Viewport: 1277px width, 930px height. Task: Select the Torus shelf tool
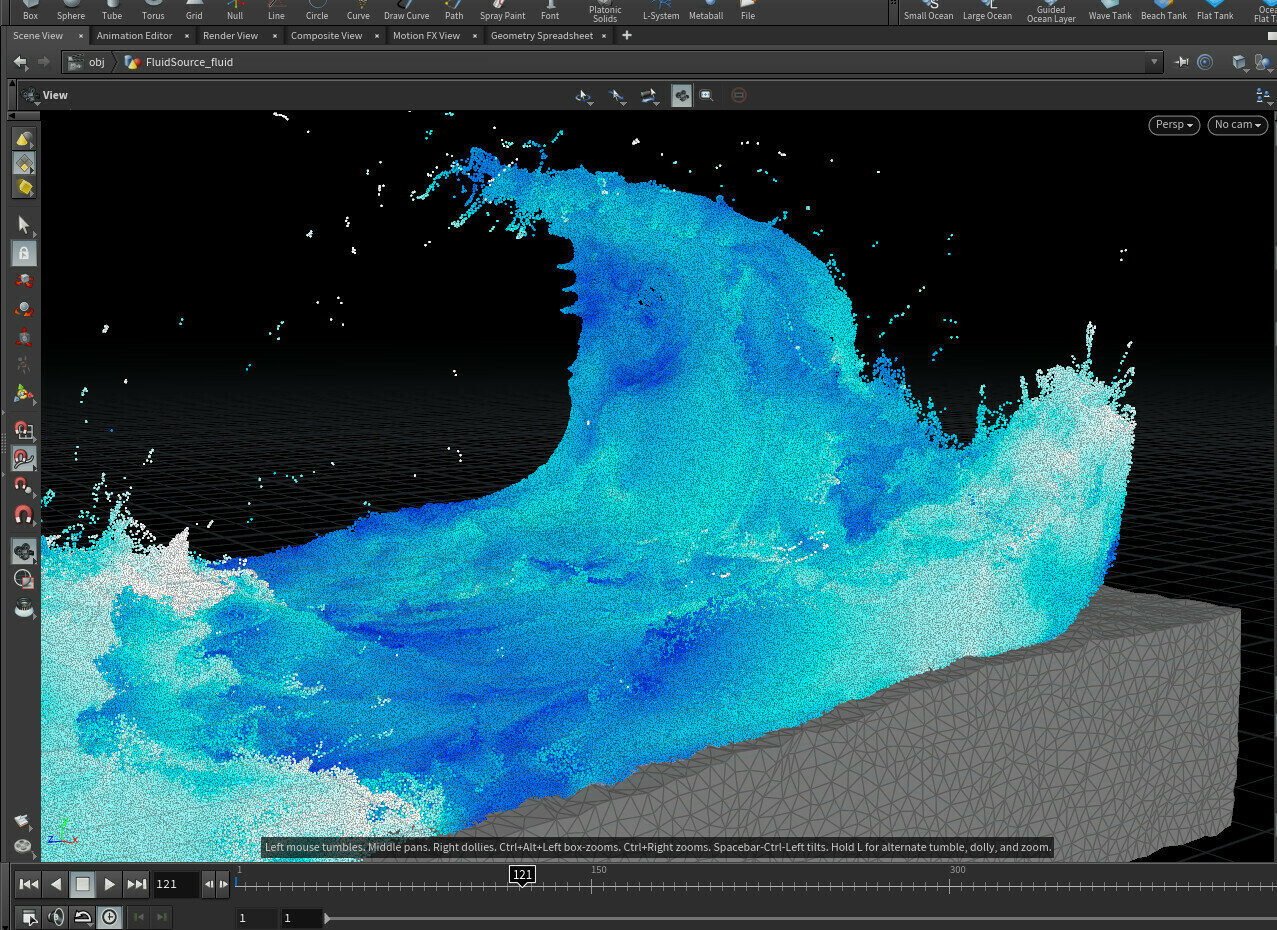coord(153,11)
